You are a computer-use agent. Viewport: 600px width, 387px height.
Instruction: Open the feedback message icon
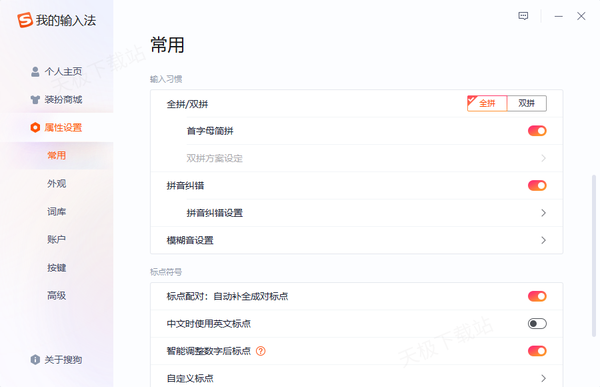[x=523, y=16]
